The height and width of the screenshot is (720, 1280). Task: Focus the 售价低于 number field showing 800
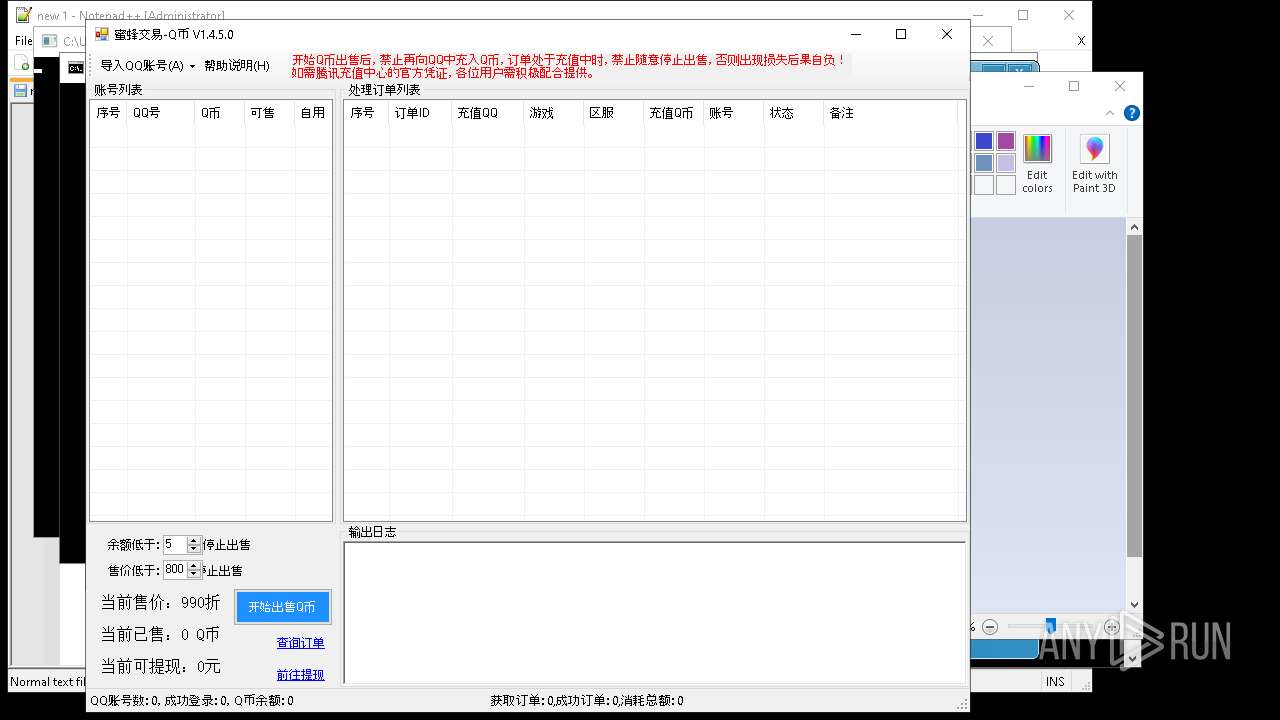tap(175, 570)
